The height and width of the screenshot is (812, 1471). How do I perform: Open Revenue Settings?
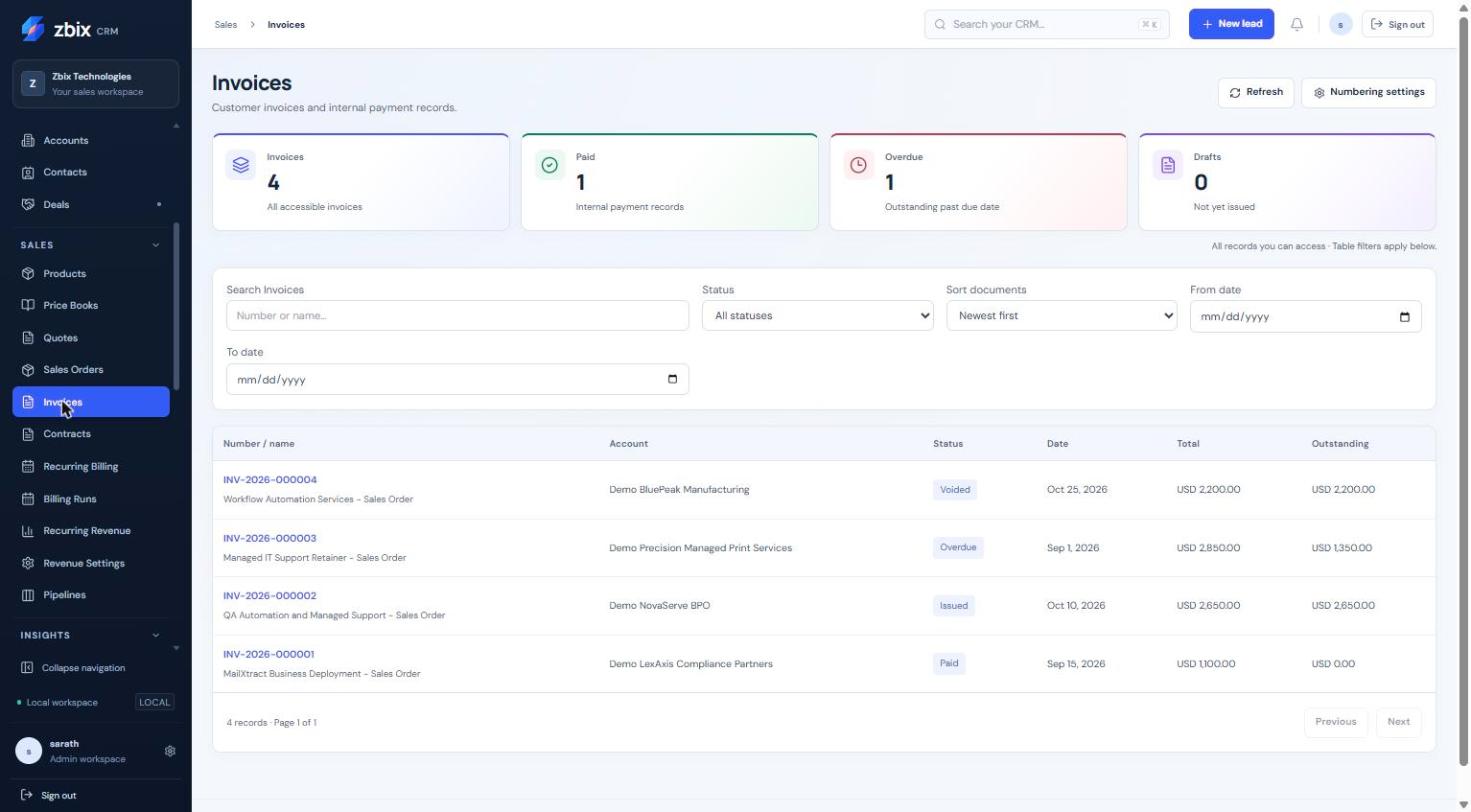pos(91,563)
